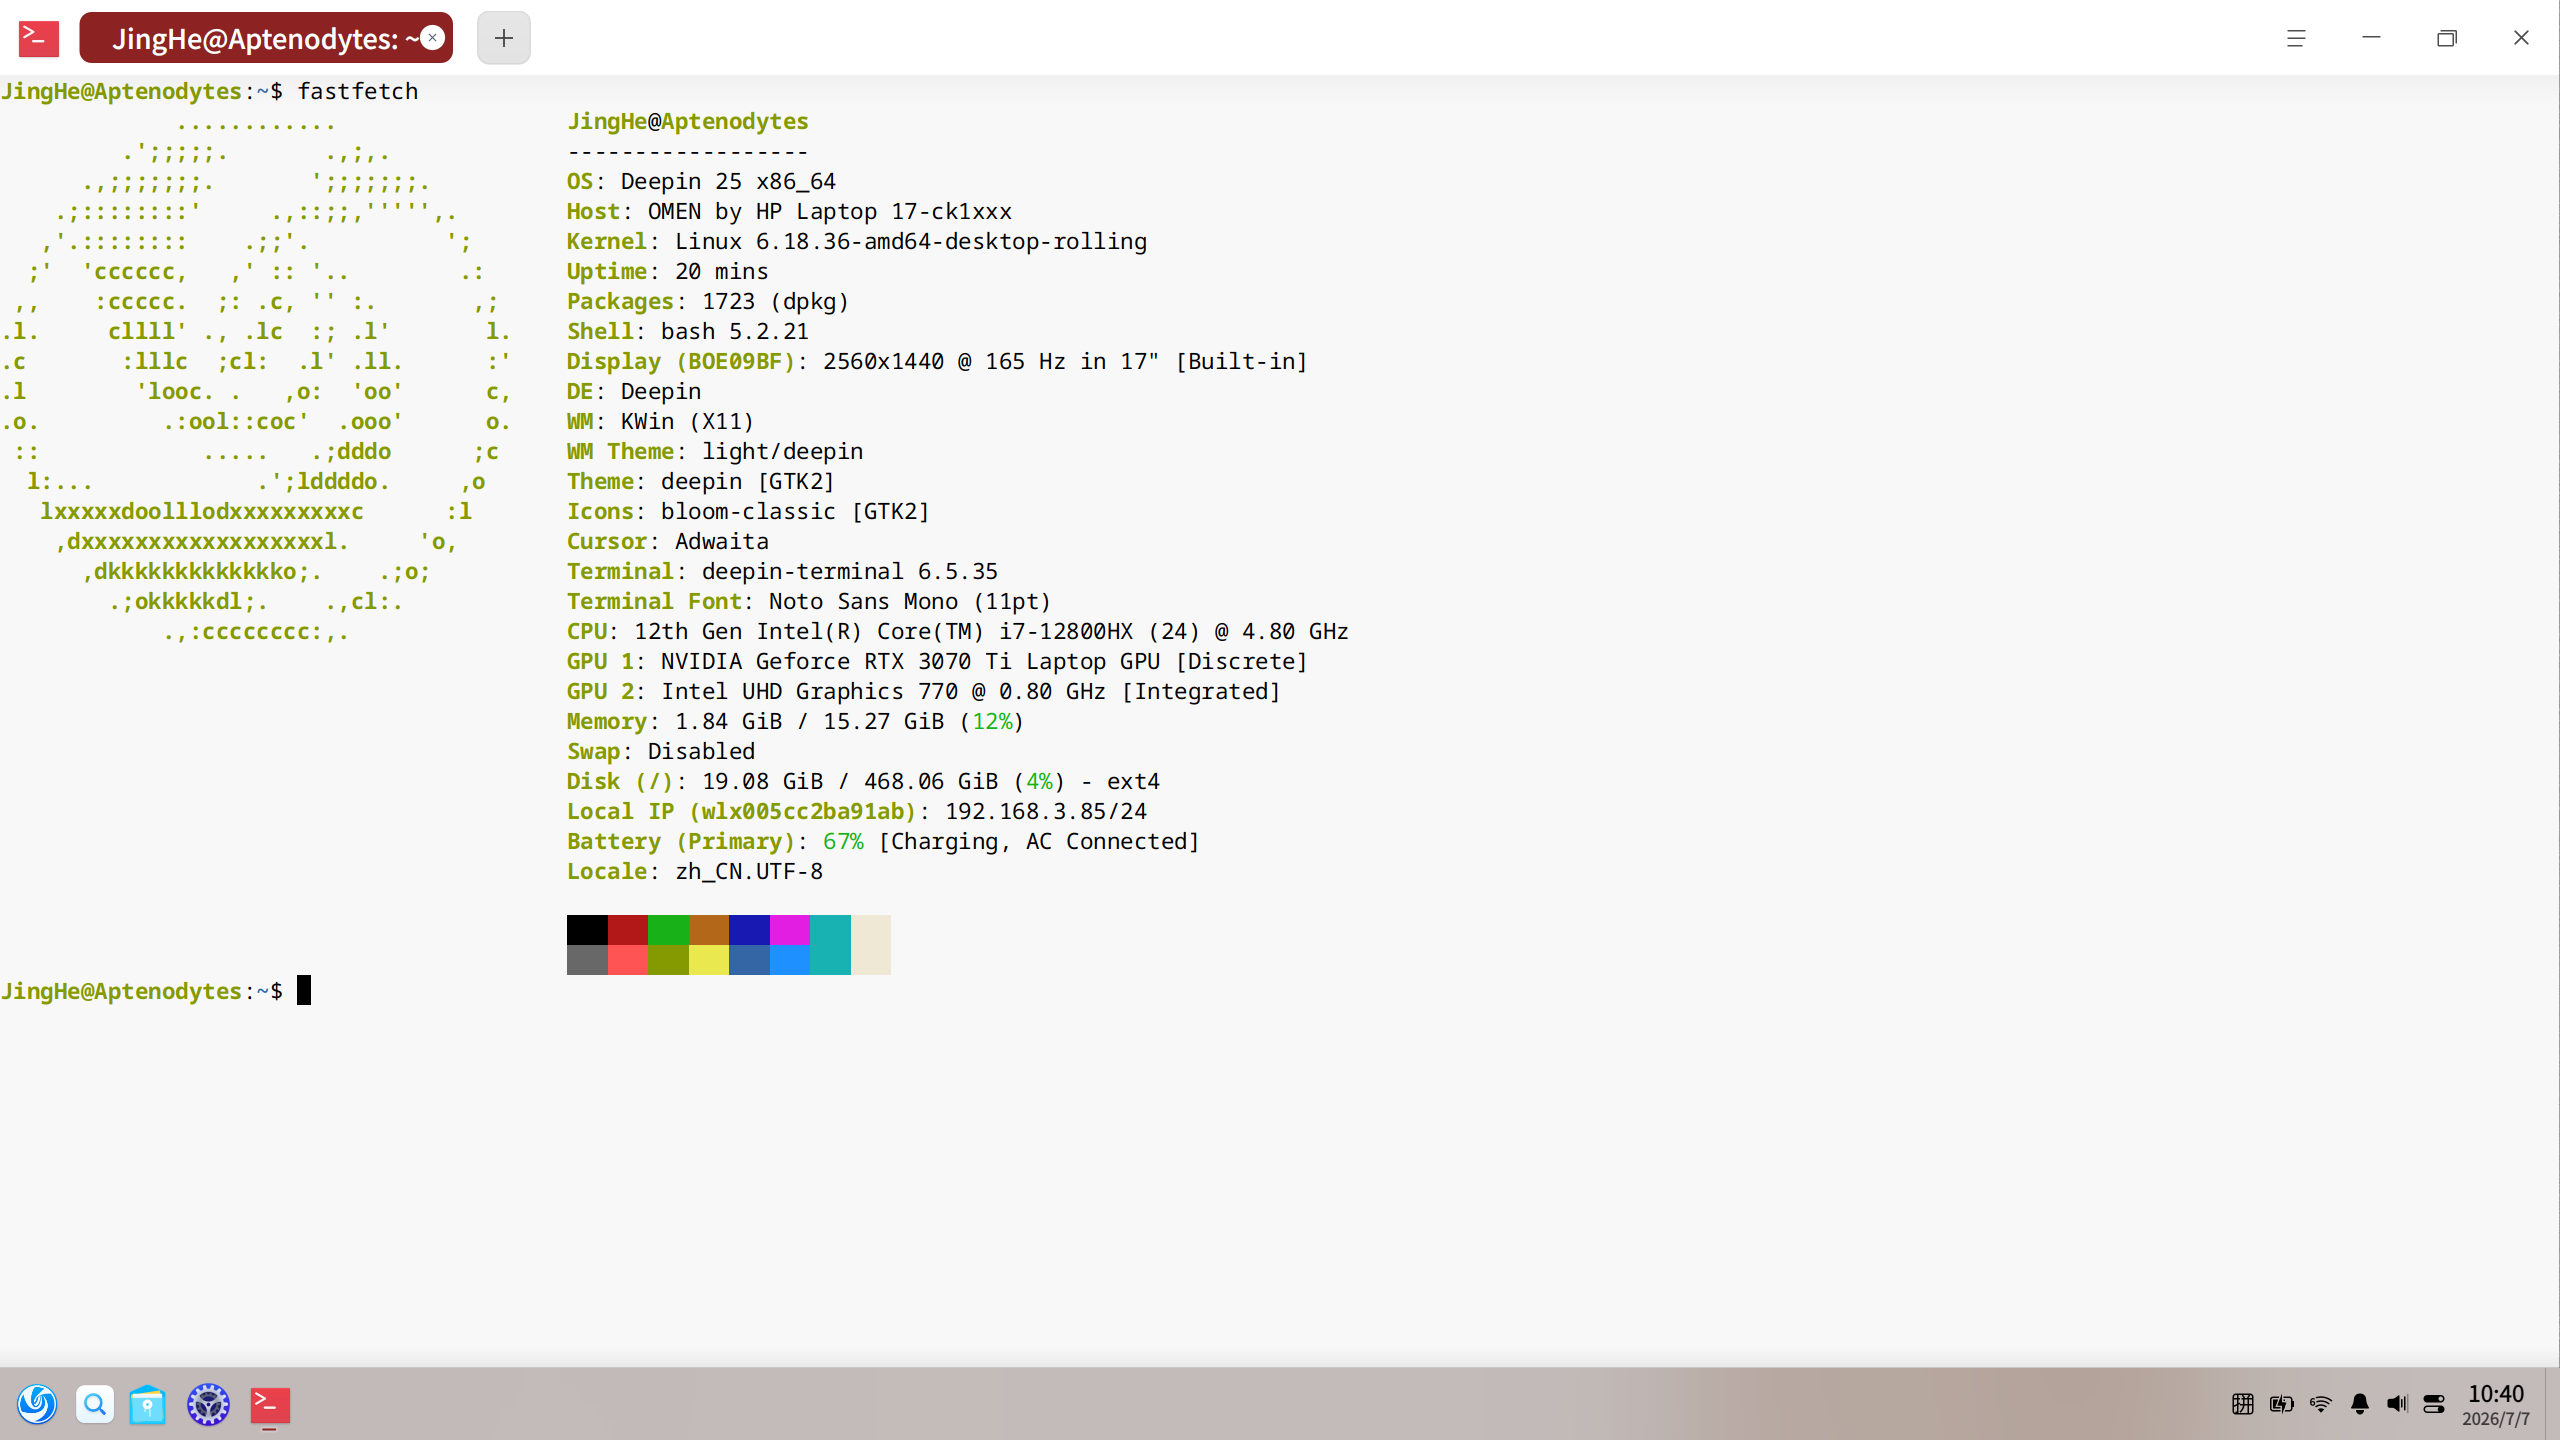Click 'NVIDIA Geforce RTX 3070 Ti' GPU 1 line
The width and height of the screenshot is (2560, 1440).
(x=937, y=661)
